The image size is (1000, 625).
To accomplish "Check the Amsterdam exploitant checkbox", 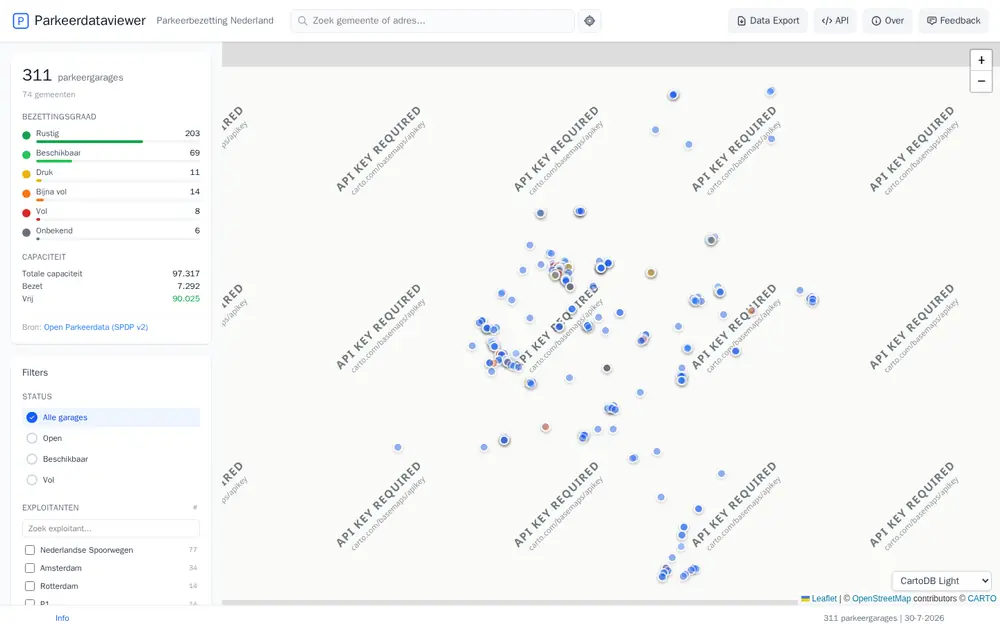I will [30, 568].
